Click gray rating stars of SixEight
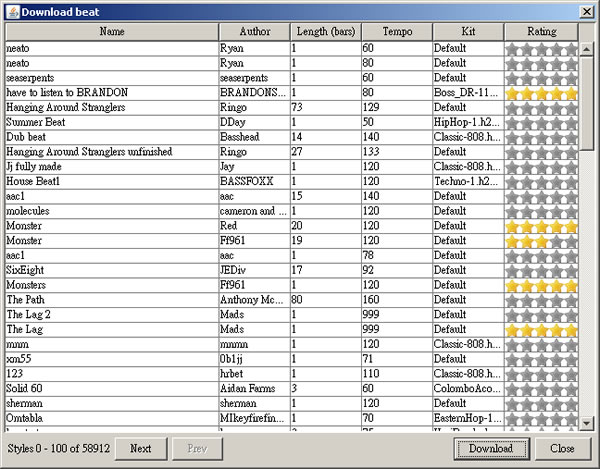This screenshot has height=469, width=600. (541, 270)
